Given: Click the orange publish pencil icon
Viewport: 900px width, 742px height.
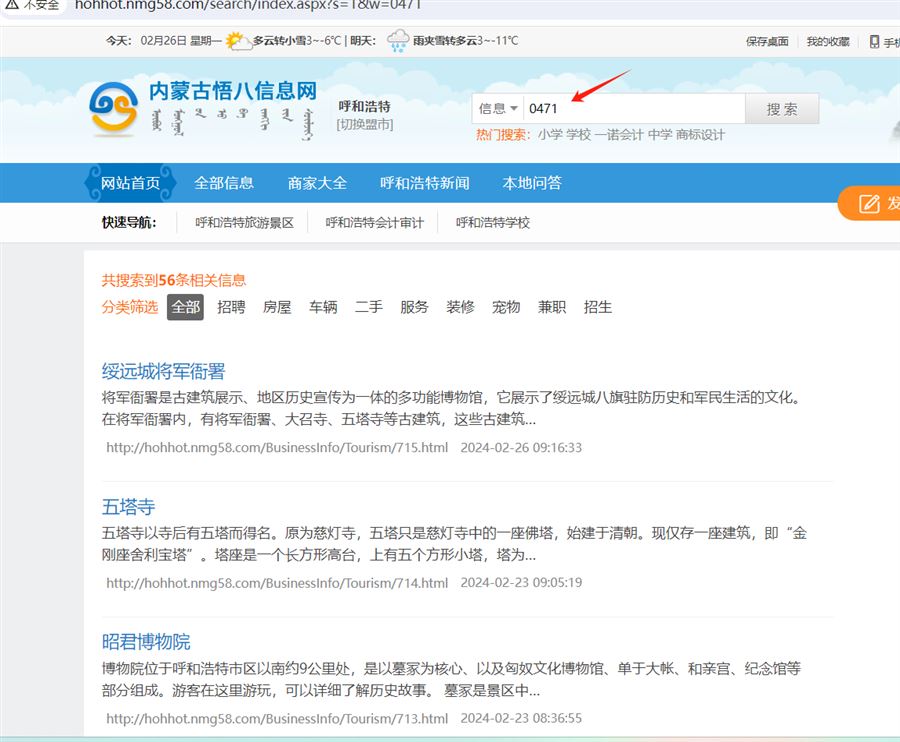Looking at the screenshot, I should (x=869, y=203).
